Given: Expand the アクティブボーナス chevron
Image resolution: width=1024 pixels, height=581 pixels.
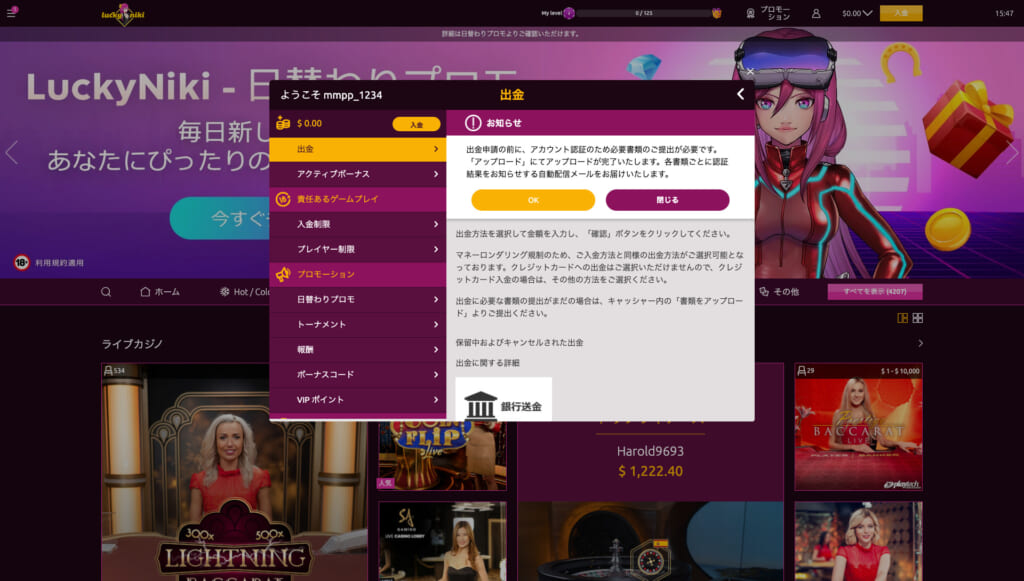Looking at the screenshot, I should [x=436, y=174].
